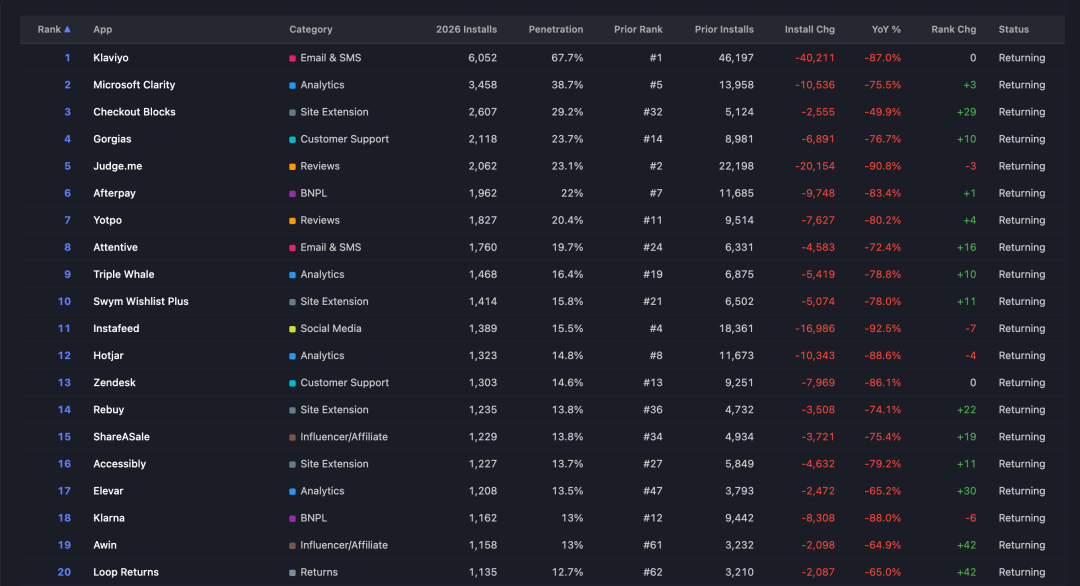Select the Triple Whale app name
The height and width of the screenshot is (586, 1080).
[124, 274]
